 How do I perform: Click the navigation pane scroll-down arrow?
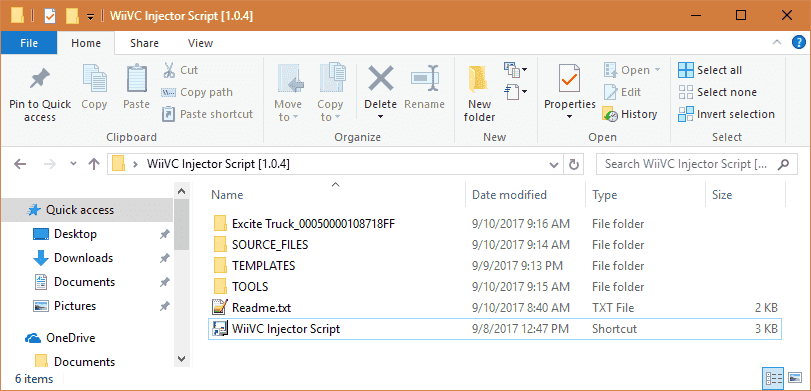tap(181, 358)
